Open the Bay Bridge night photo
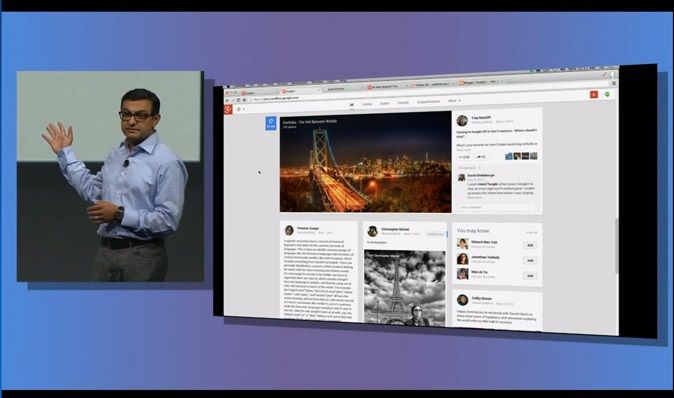This screenshot has width=674, height=398. tap(365, 162)
